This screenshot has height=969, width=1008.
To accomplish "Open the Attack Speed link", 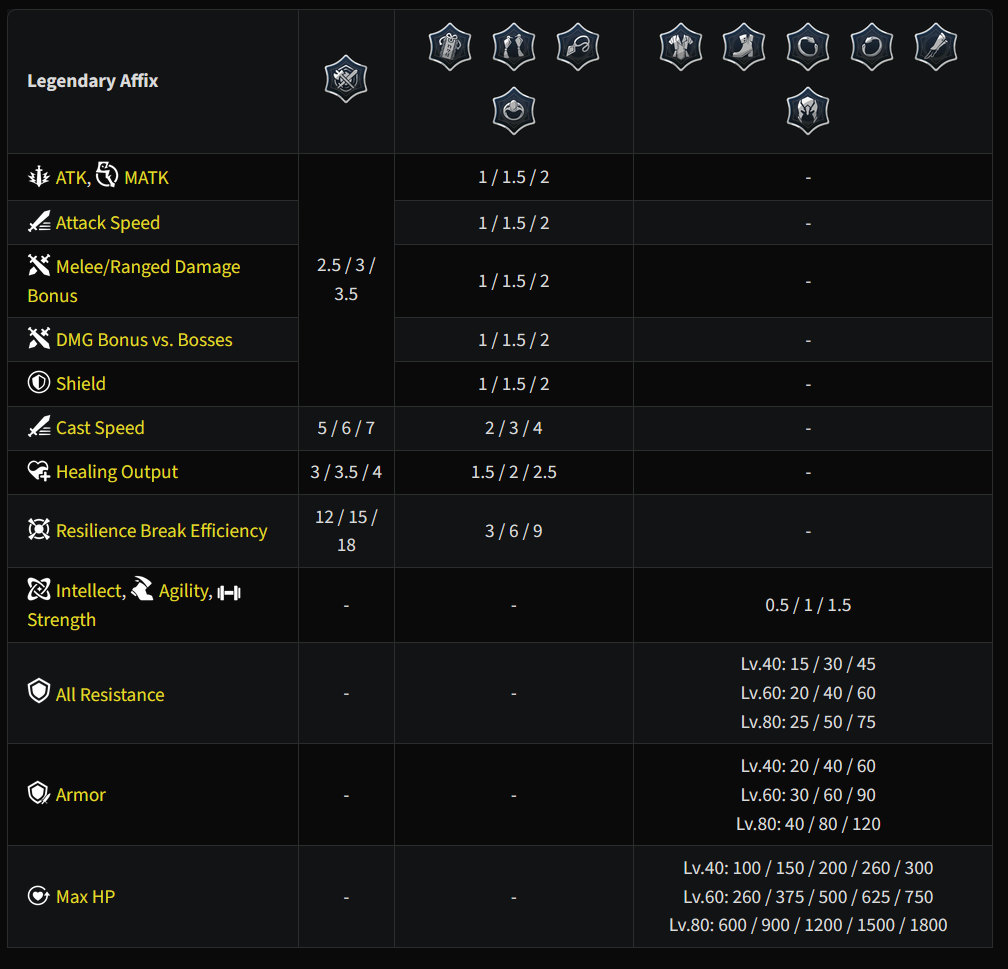I will click(108, 223).
